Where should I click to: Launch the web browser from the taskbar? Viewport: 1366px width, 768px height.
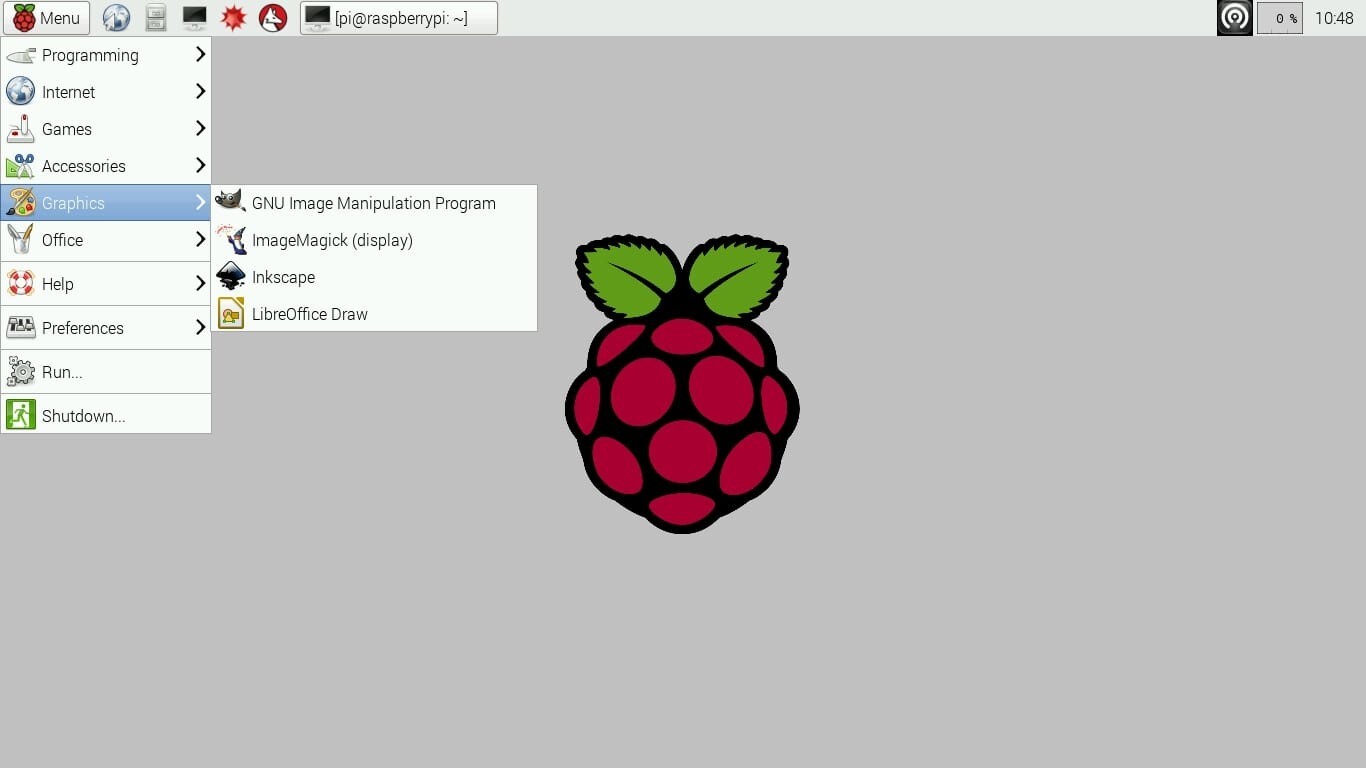click(x=116, y=17)
